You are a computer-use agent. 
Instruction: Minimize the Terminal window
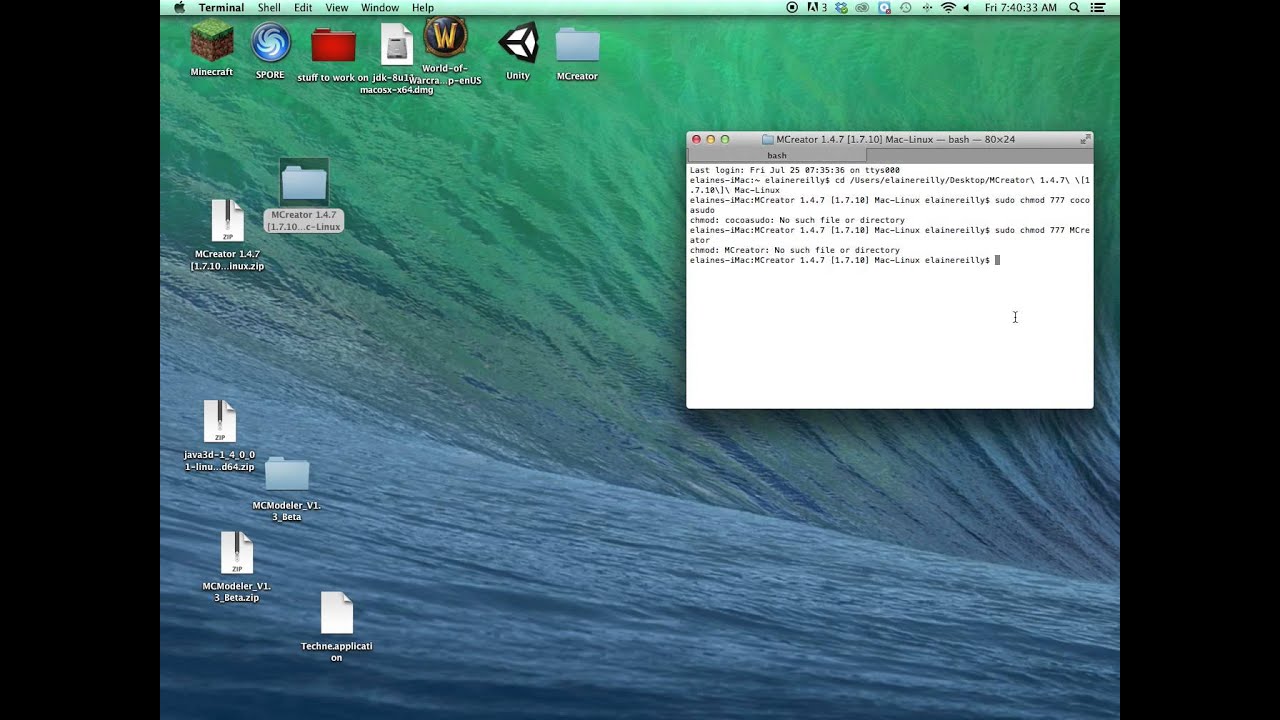click(711, 139)
